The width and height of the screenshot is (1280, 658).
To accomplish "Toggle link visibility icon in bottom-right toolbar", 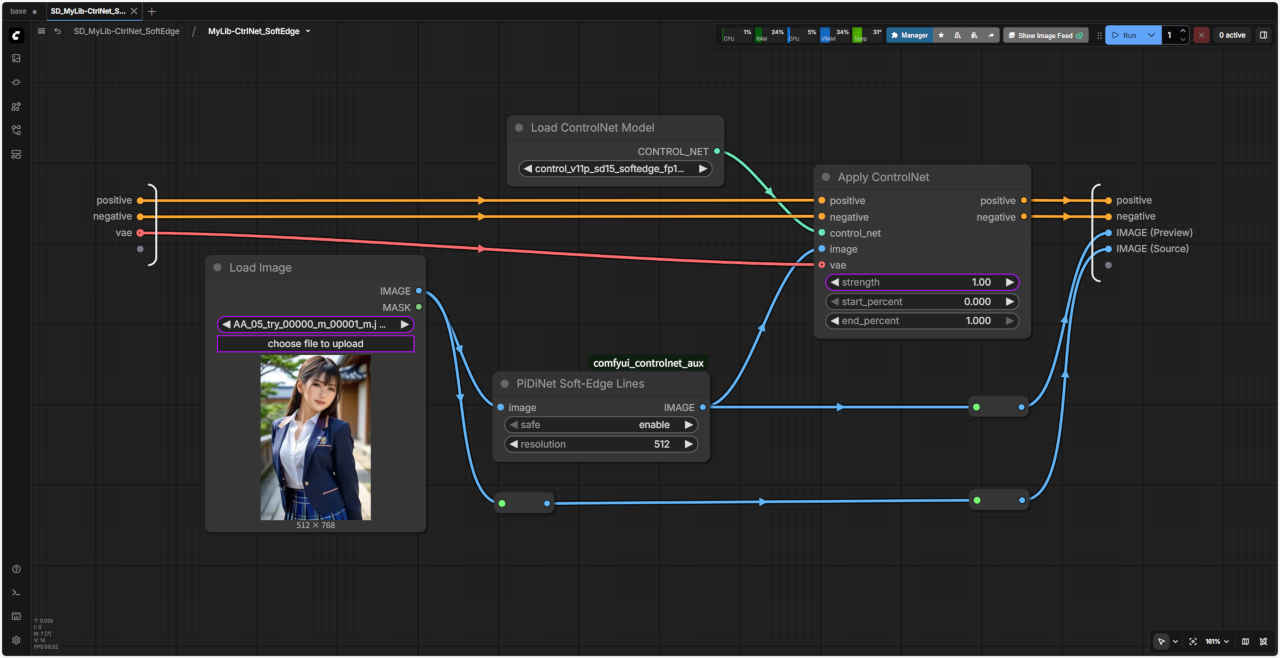I will (x=1262, y=641).
